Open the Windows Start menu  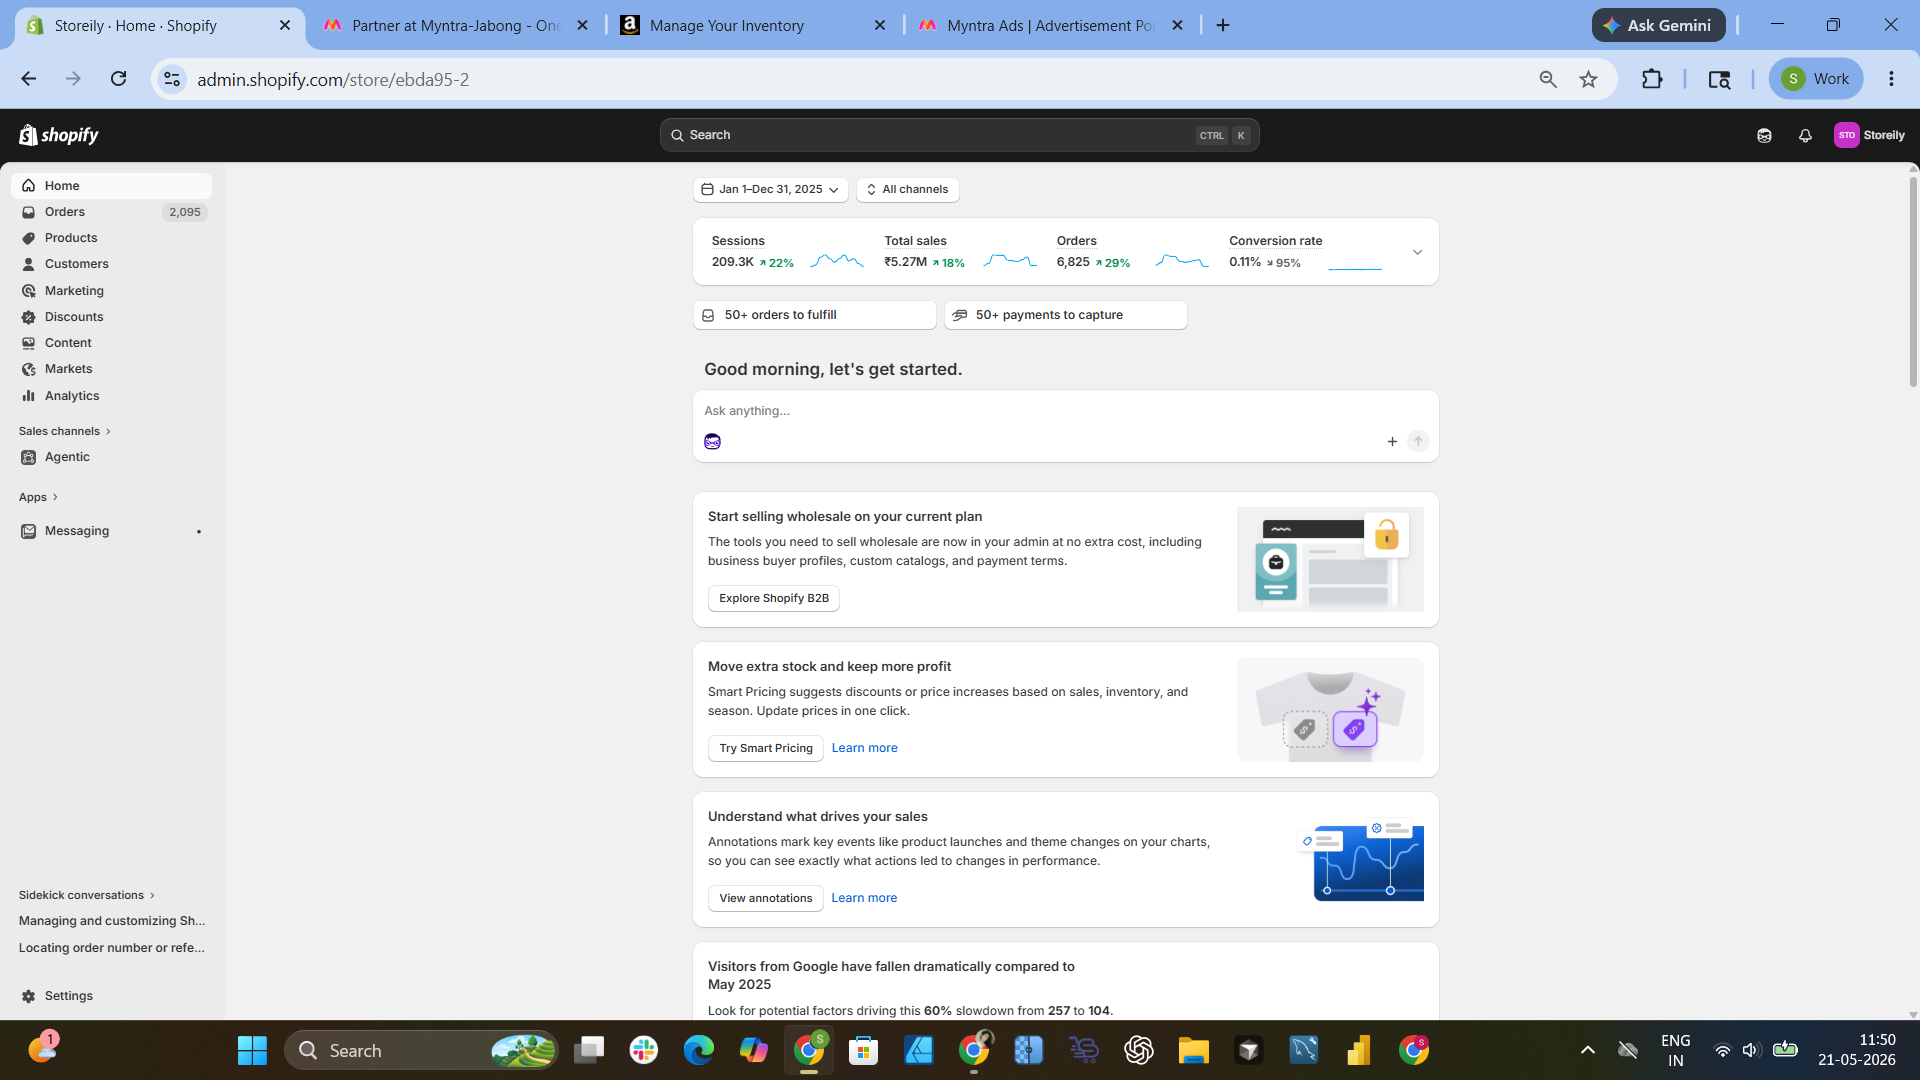[252, 1050]
